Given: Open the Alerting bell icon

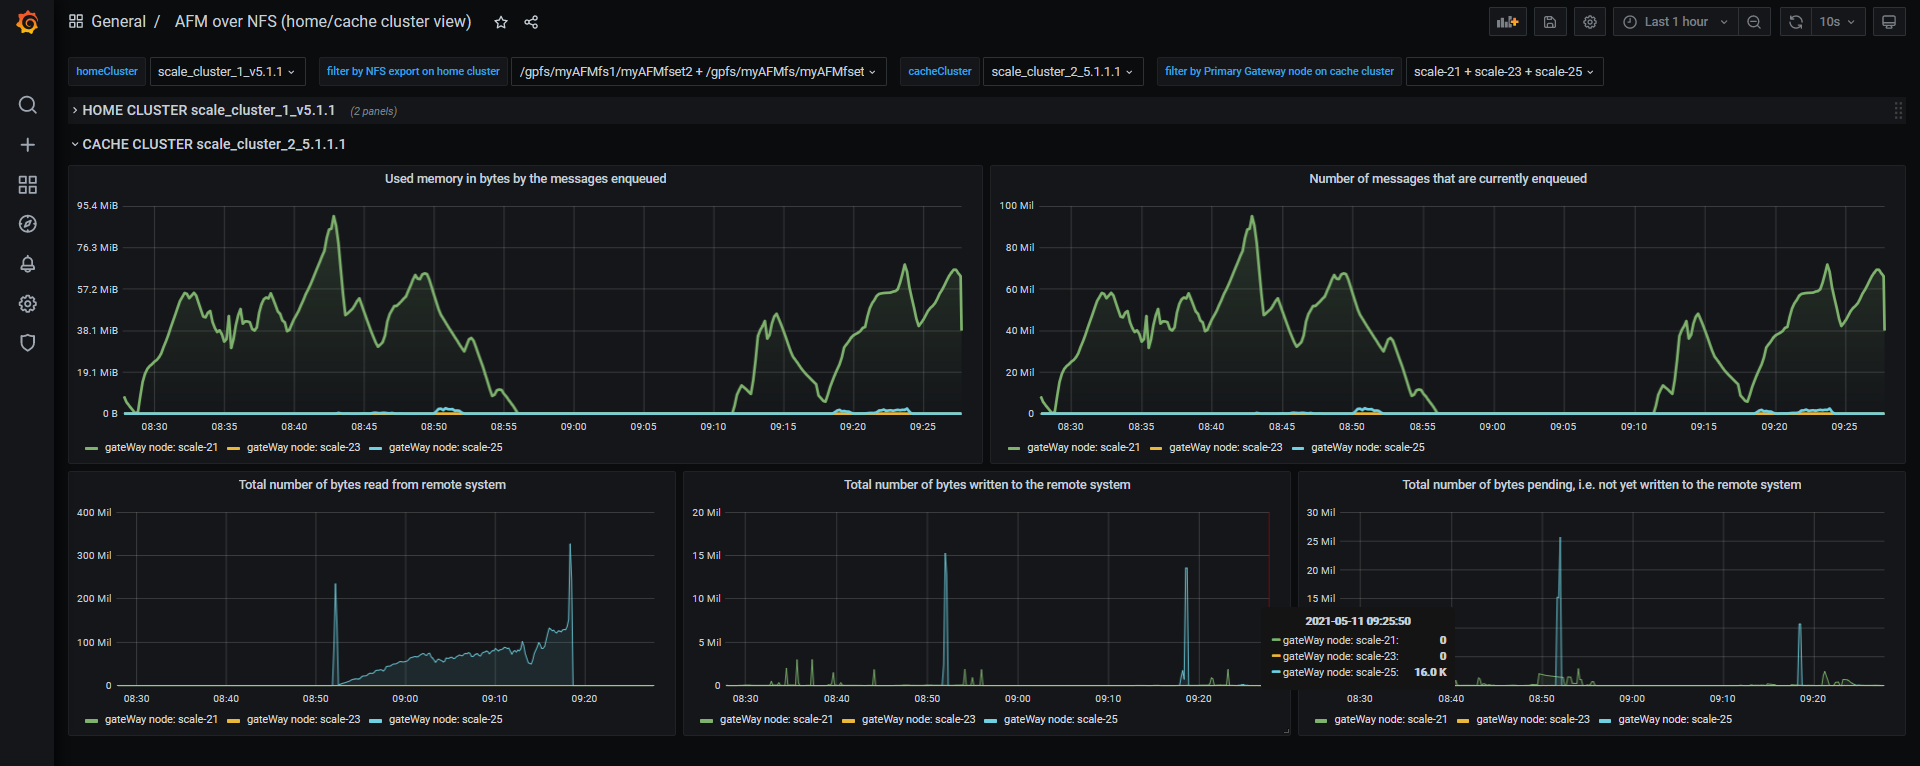Looking at the screenshot, I should coord(27,264).
